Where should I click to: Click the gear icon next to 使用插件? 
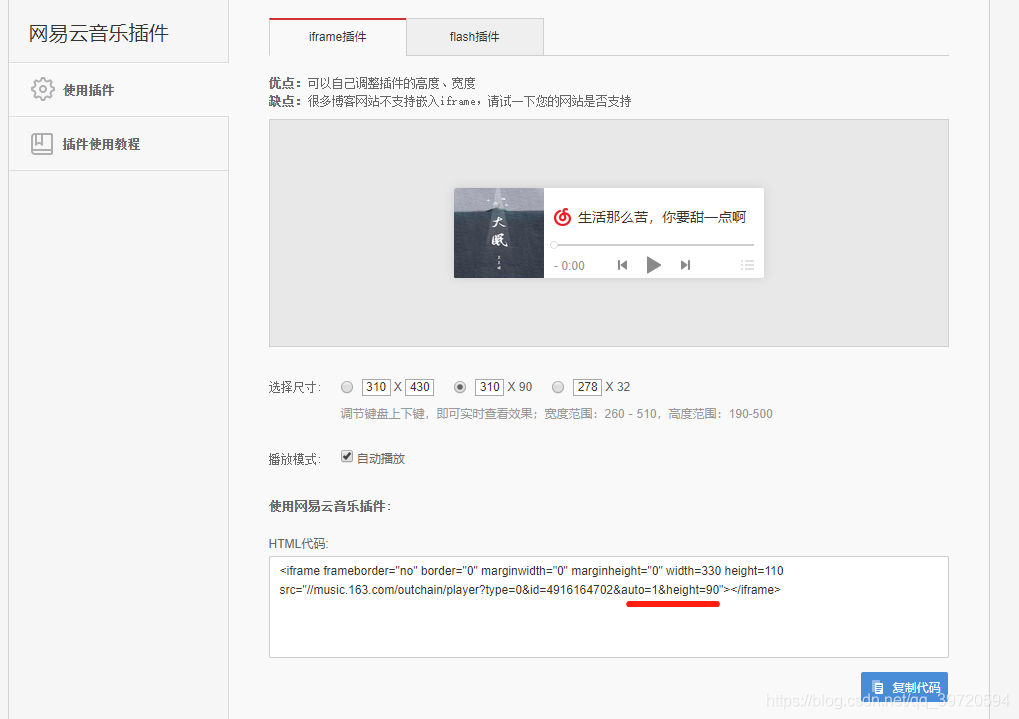(x=43, y=89)
